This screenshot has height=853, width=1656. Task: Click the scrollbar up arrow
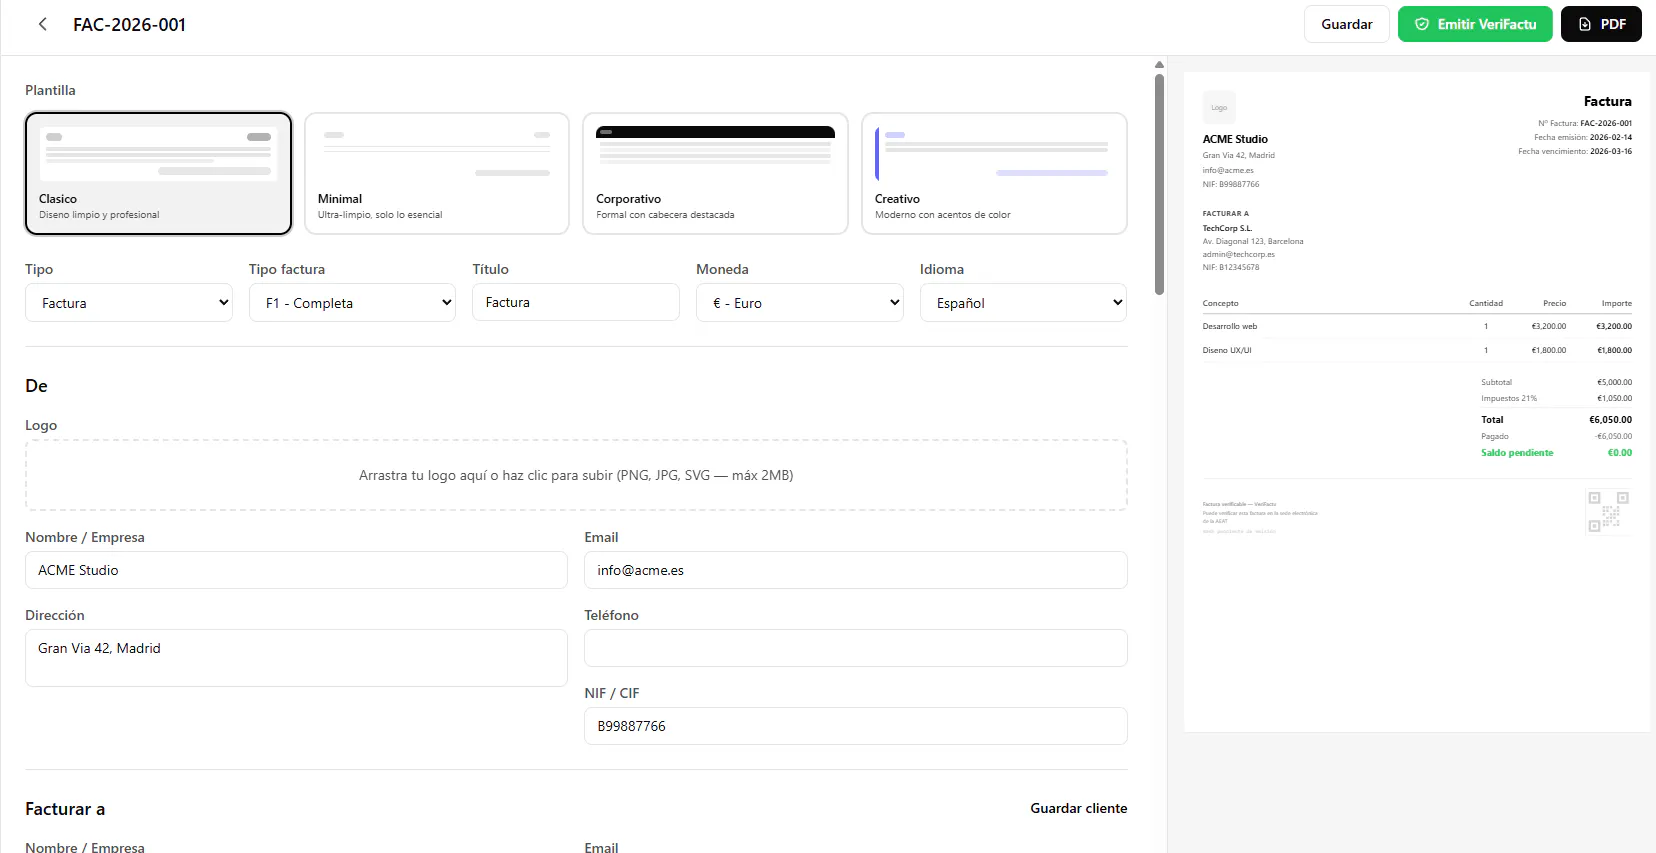coord(1159,64)
